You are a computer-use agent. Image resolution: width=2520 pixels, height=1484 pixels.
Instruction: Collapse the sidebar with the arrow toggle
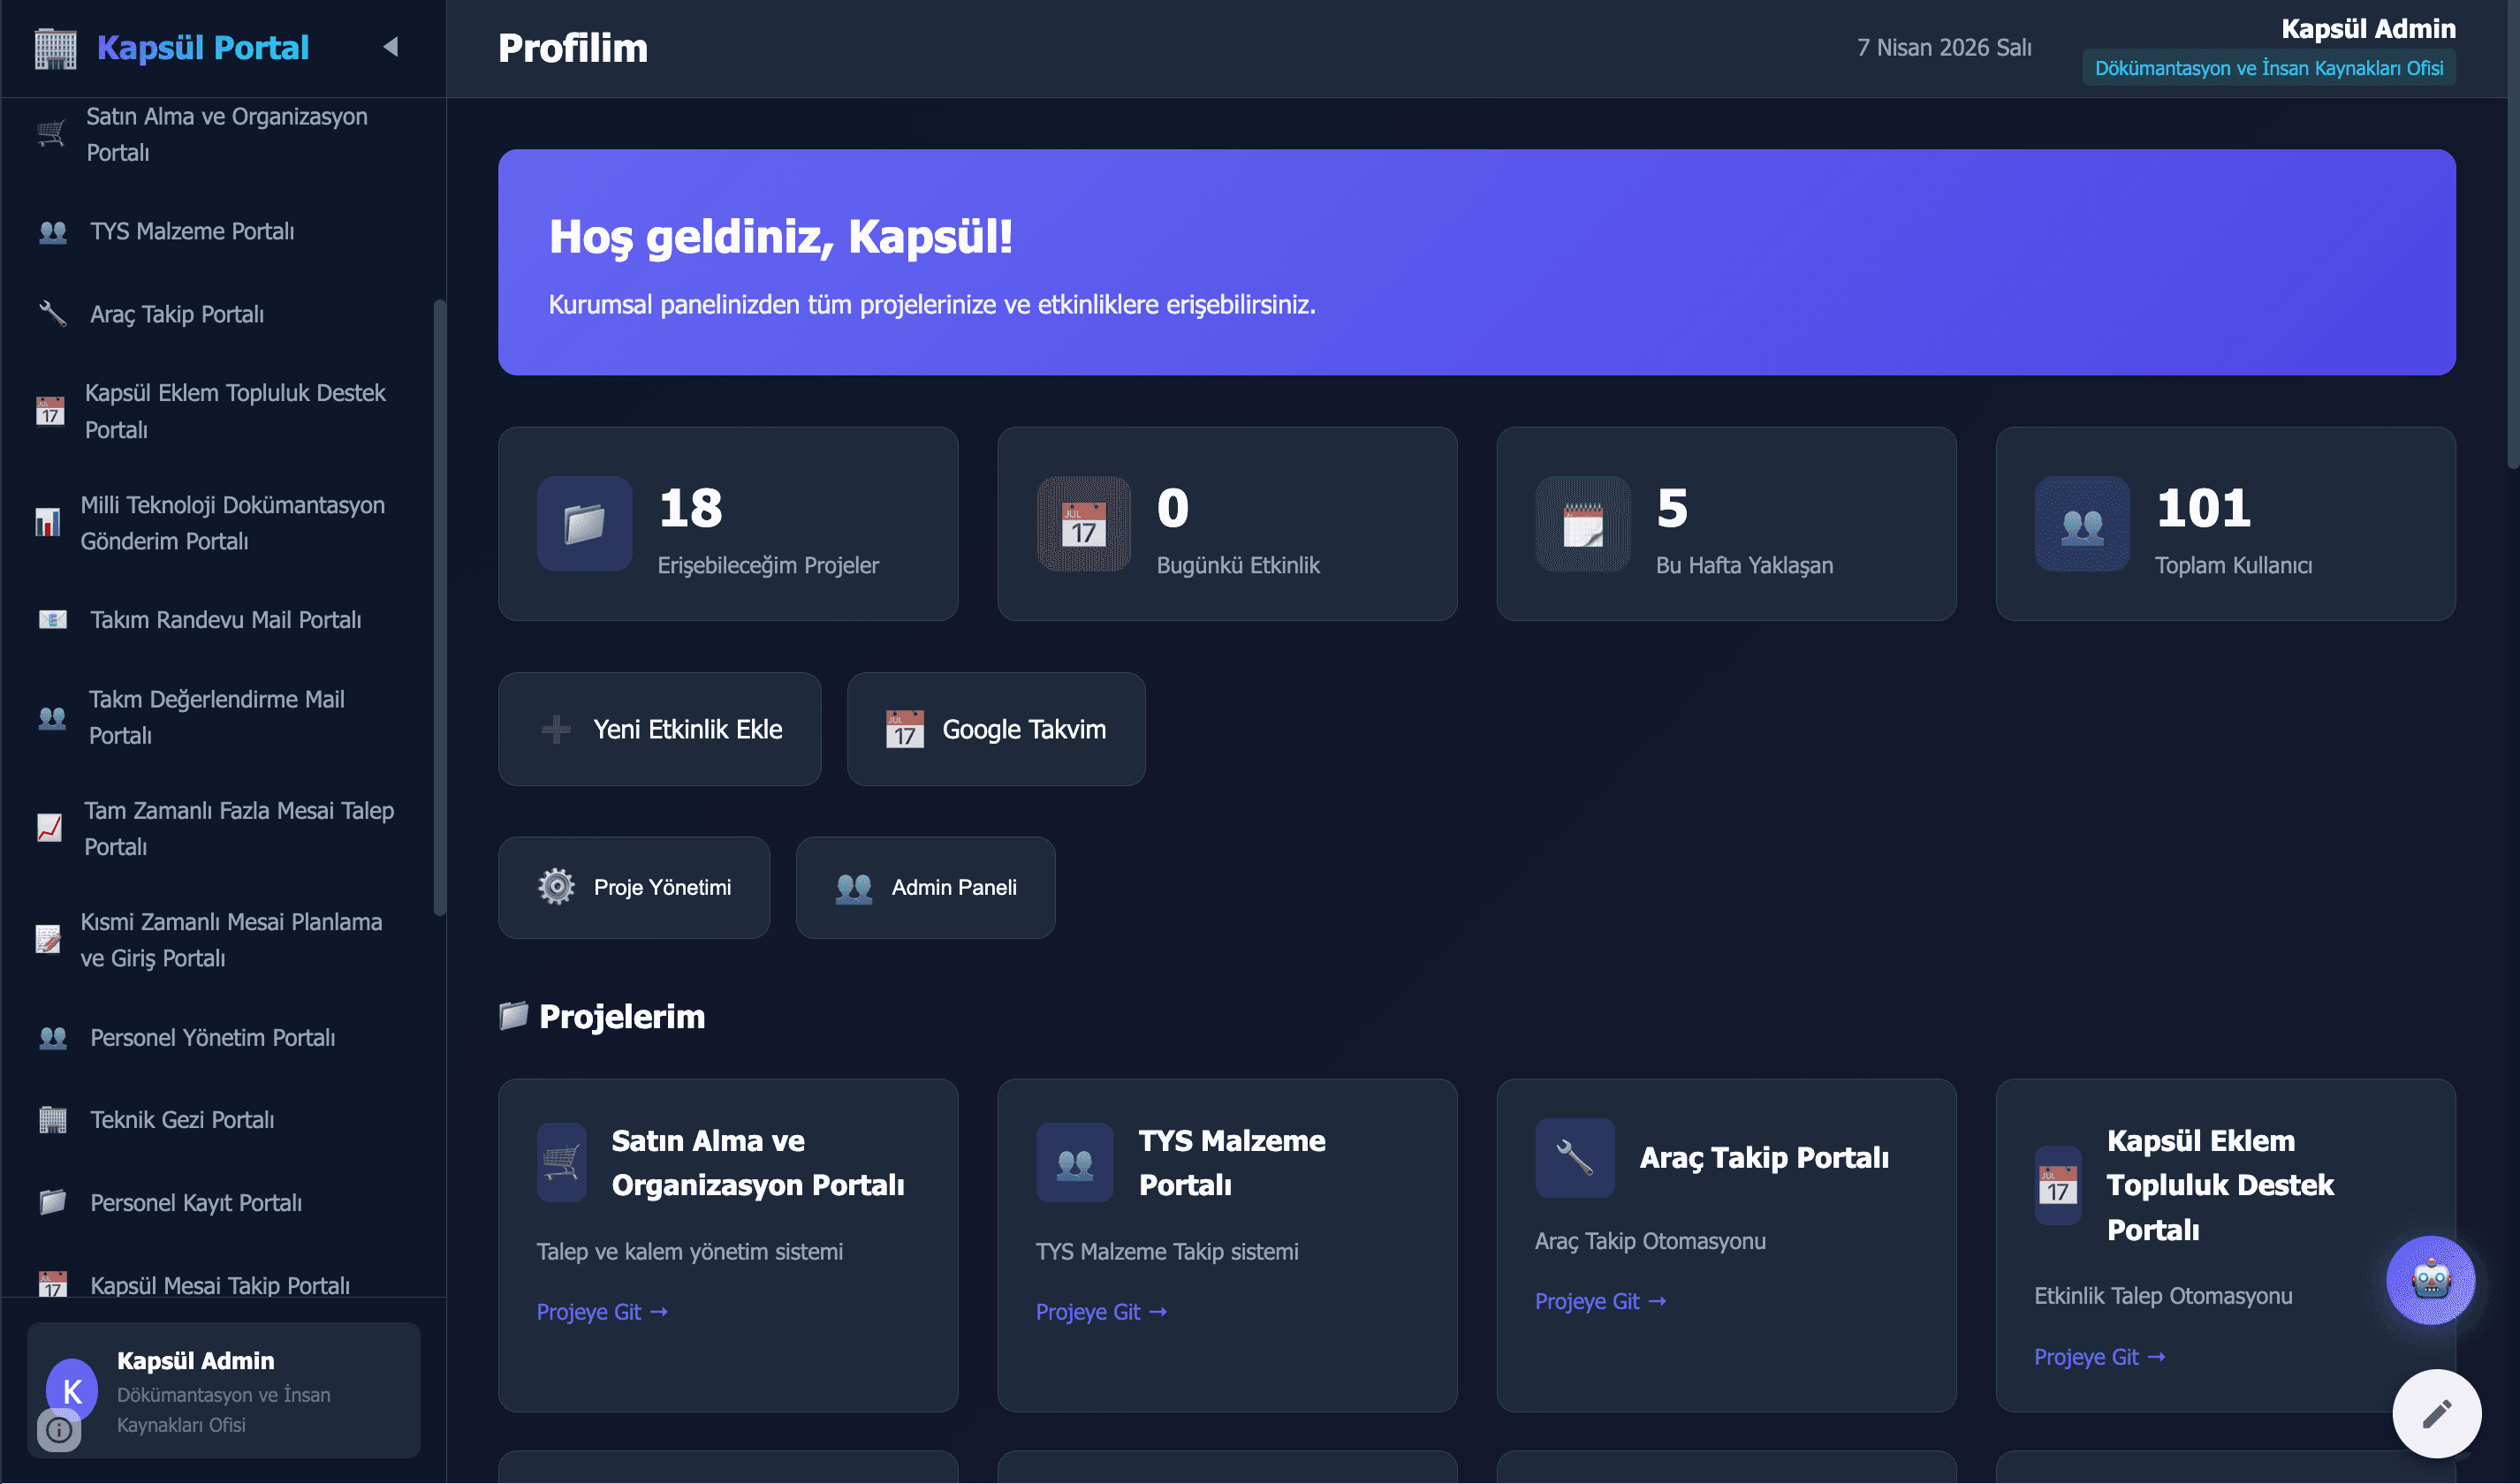pyautogui.click(x=391, y=47)
